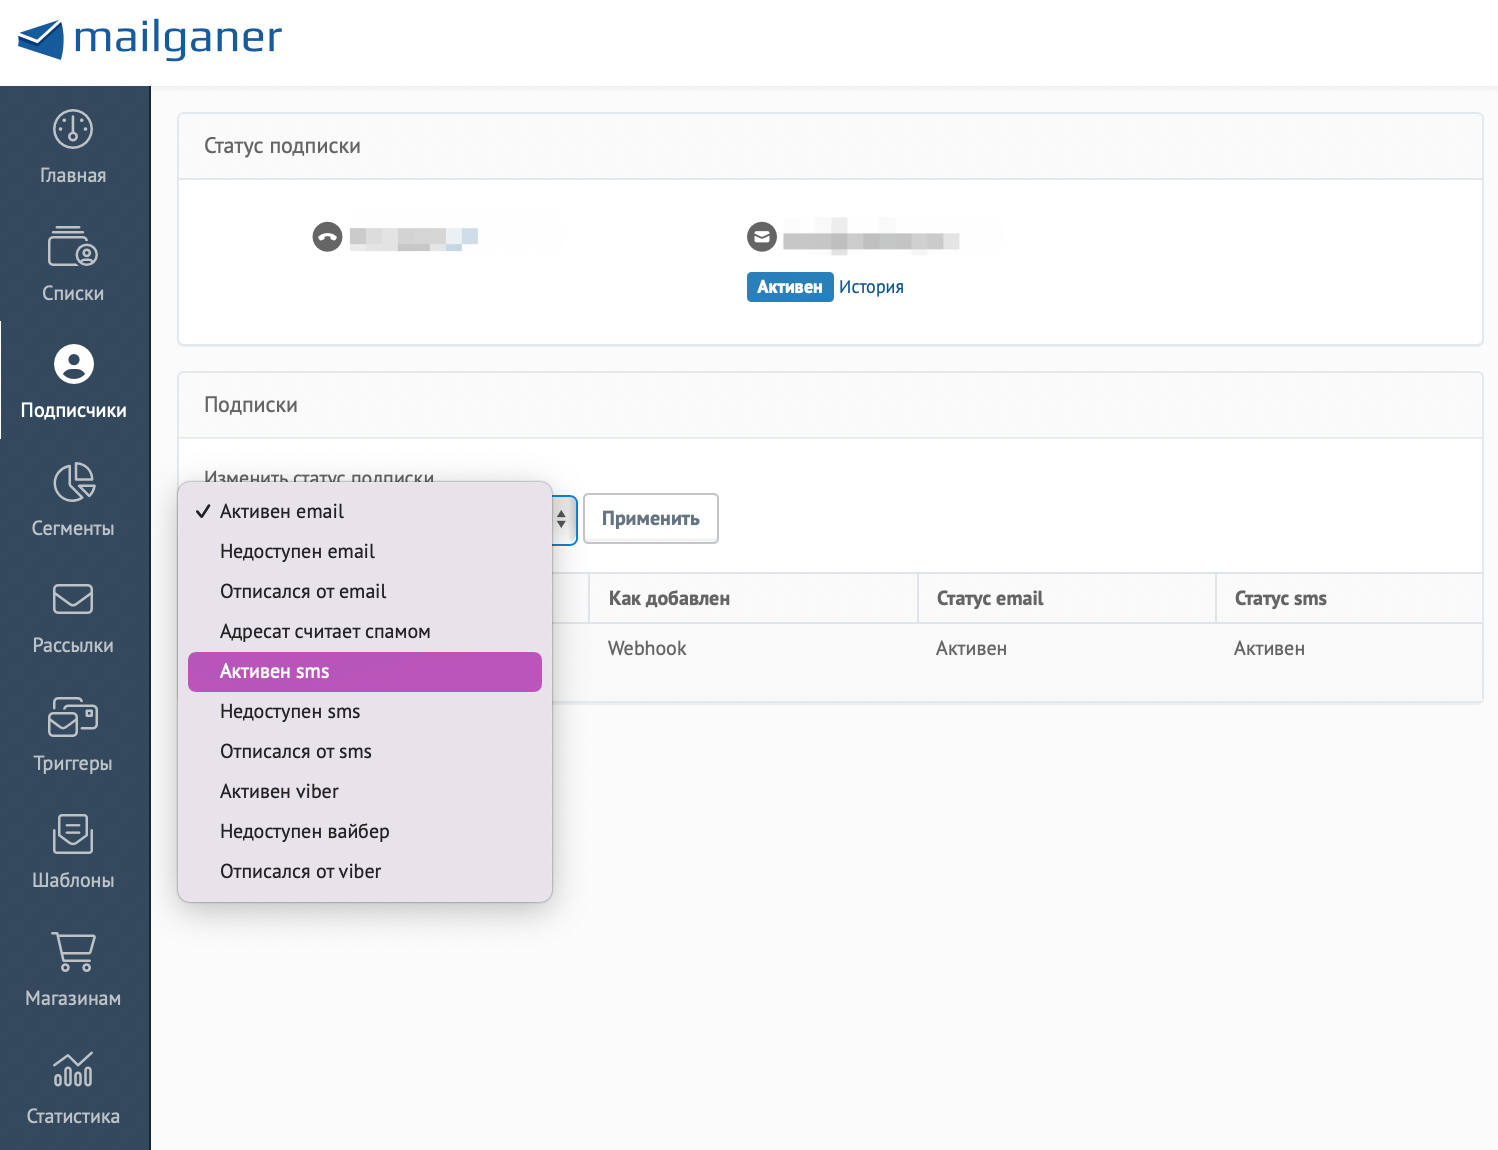Image resolution: width=1498 pixels, height=1150 pixels.
Task: Select 'Адресат считает спамом' option
Action: pyautogui.click(x=365, y=631)
